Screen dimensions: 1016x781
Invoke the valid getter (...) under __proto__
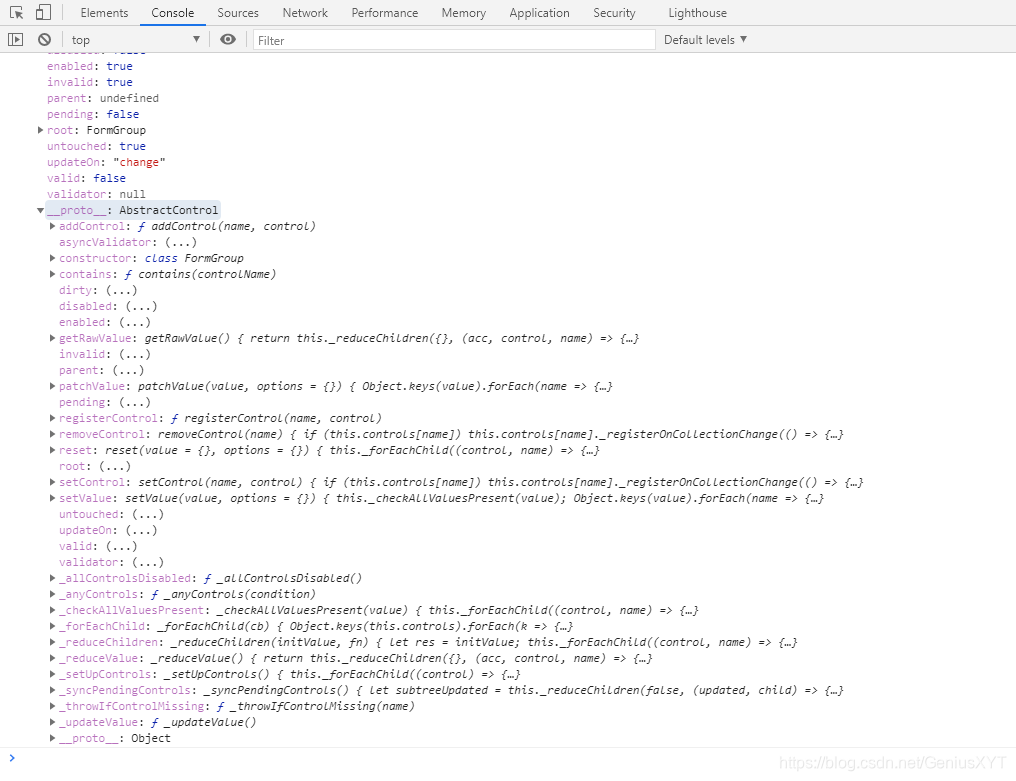[x=121, y=546]
